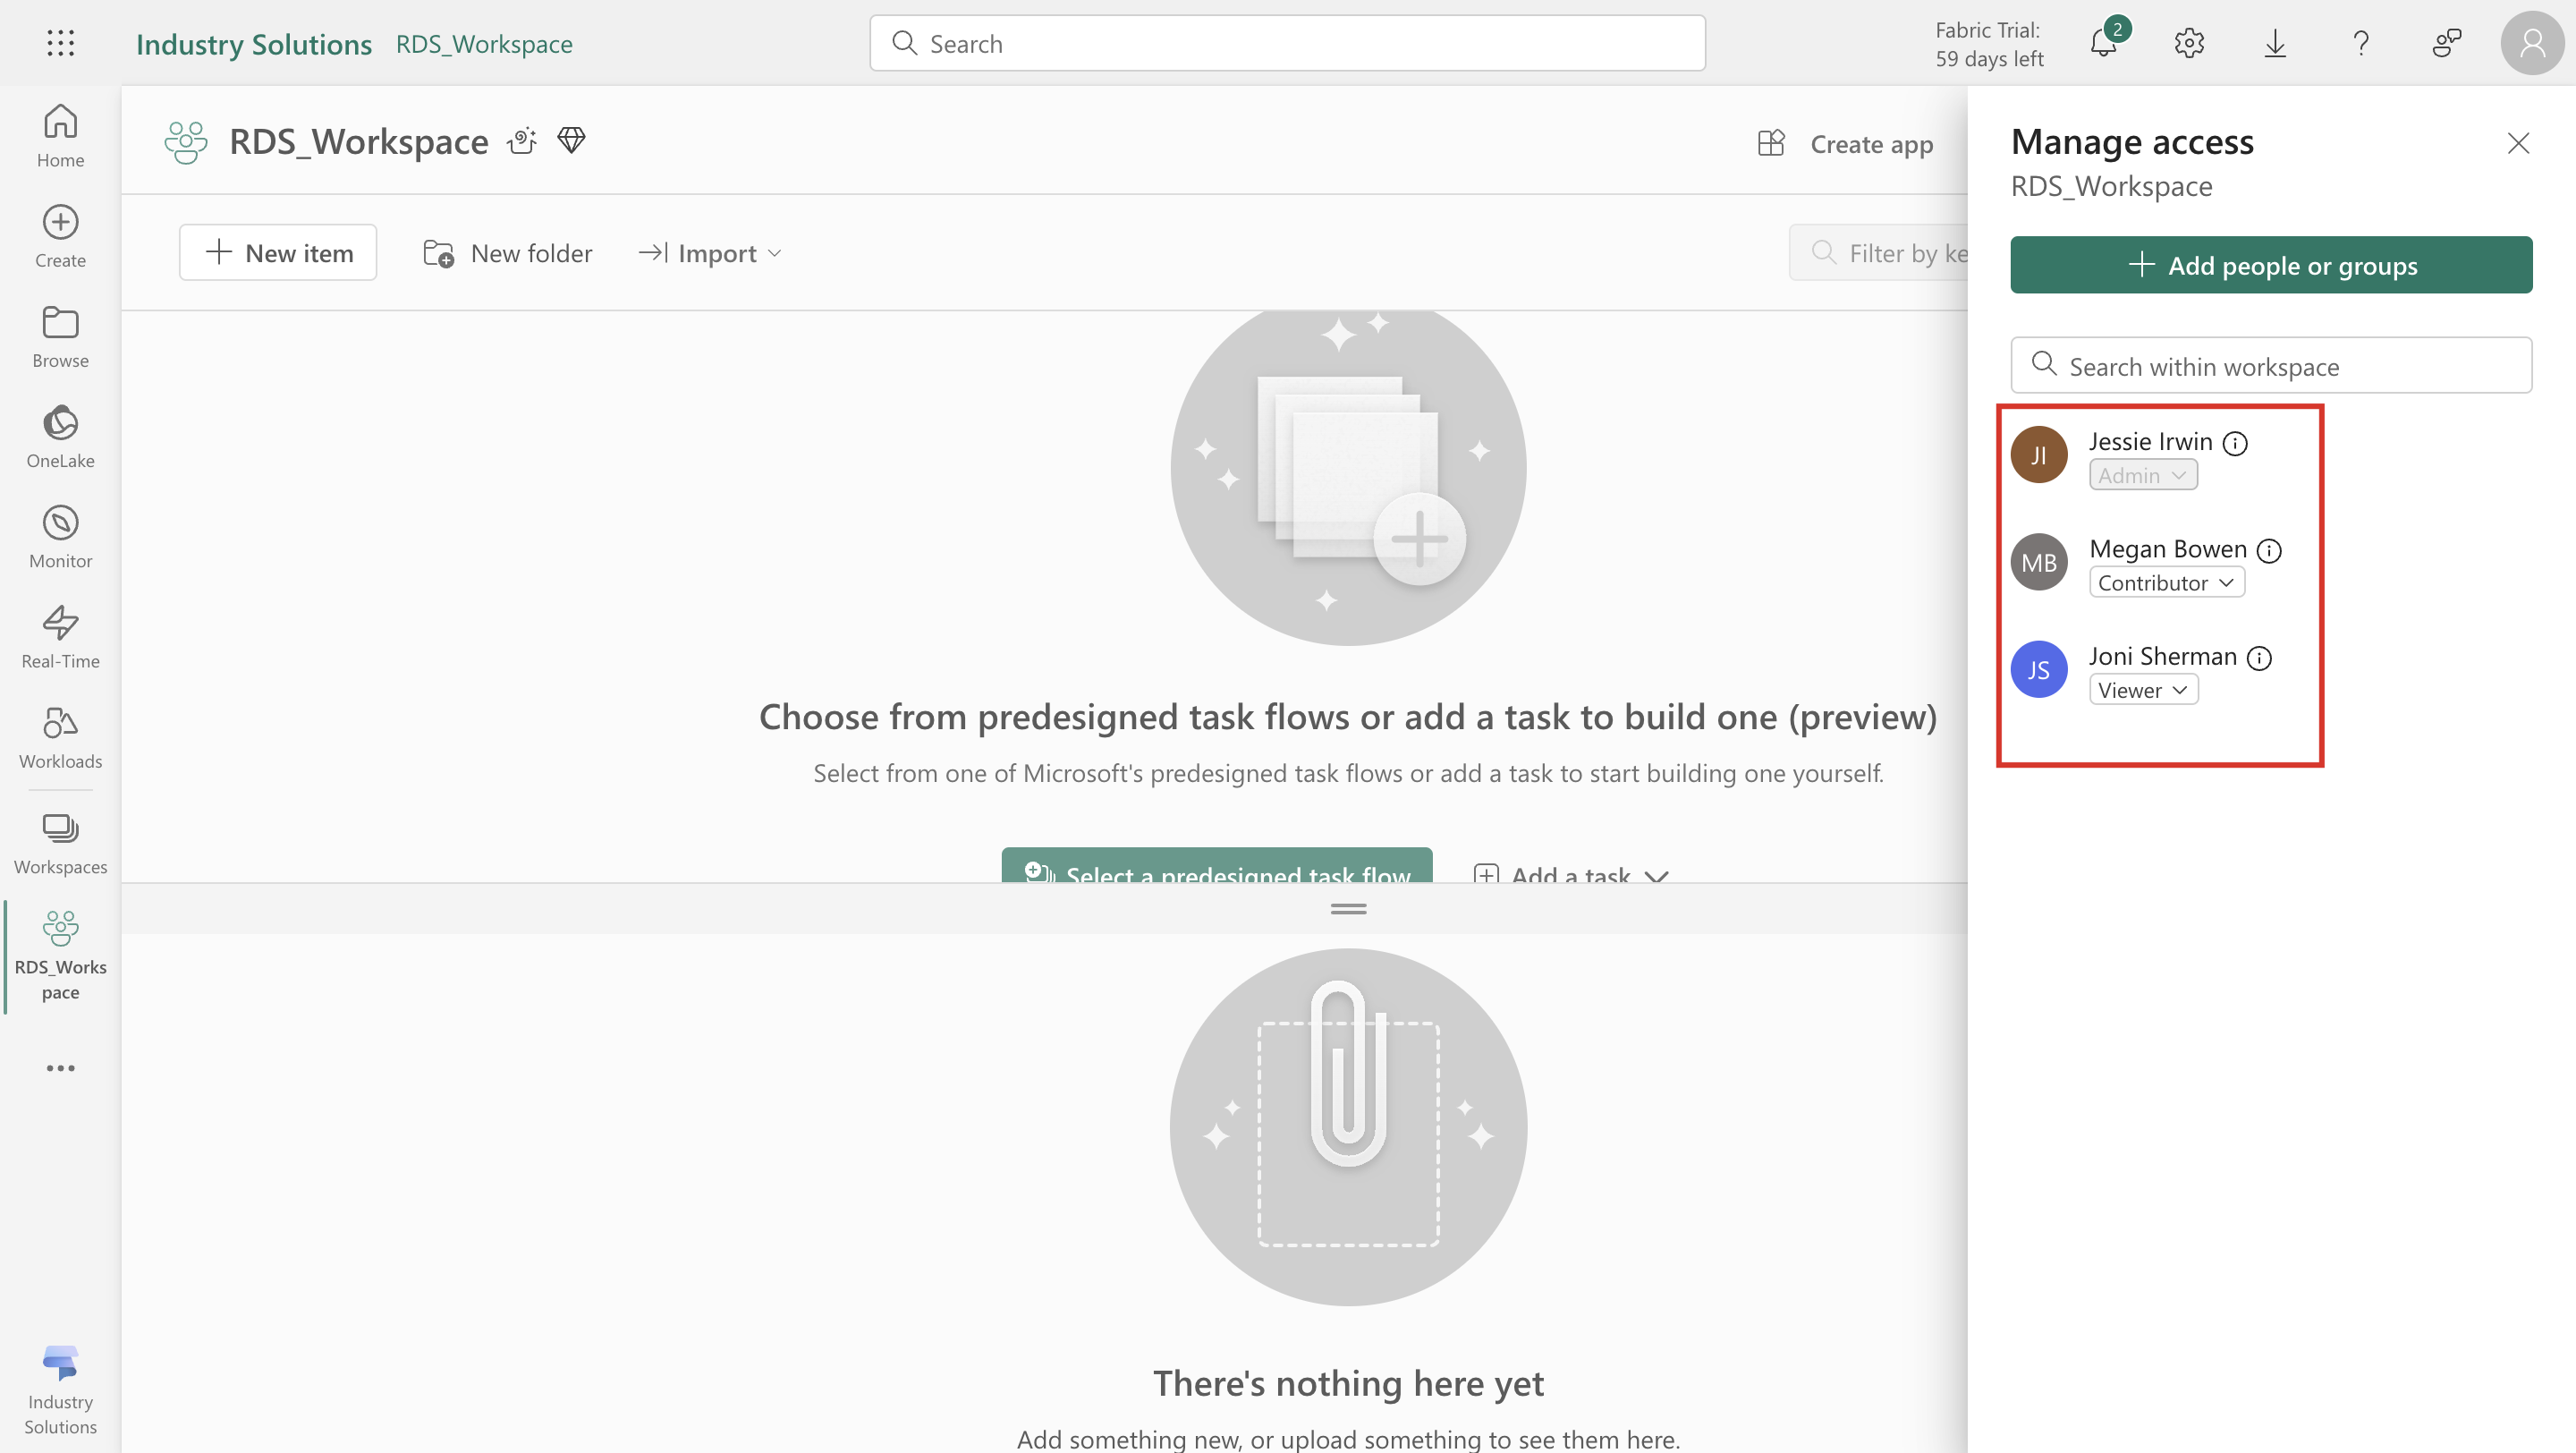
Task: Close the Manage access panel
Action: (2518, 143)
